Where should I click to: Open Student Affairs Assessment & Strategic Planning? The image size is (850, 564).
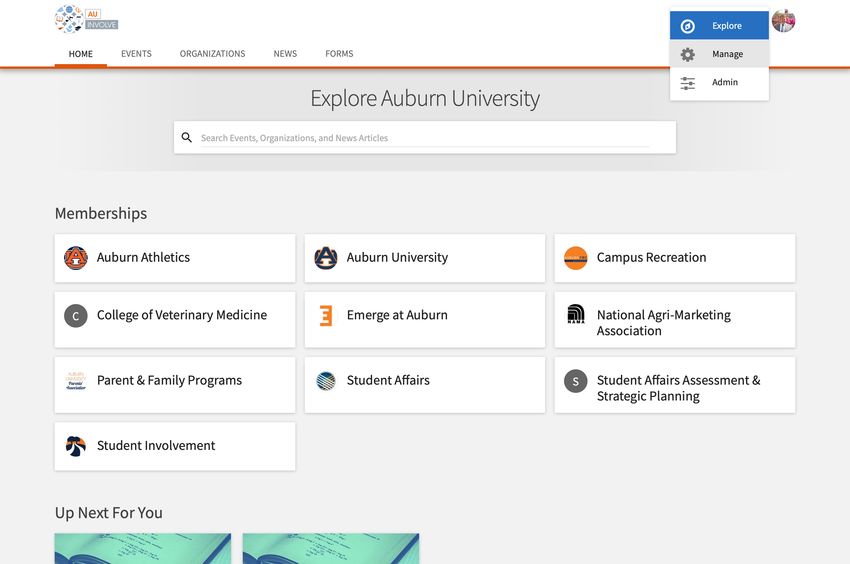click(x=675, y=385)
